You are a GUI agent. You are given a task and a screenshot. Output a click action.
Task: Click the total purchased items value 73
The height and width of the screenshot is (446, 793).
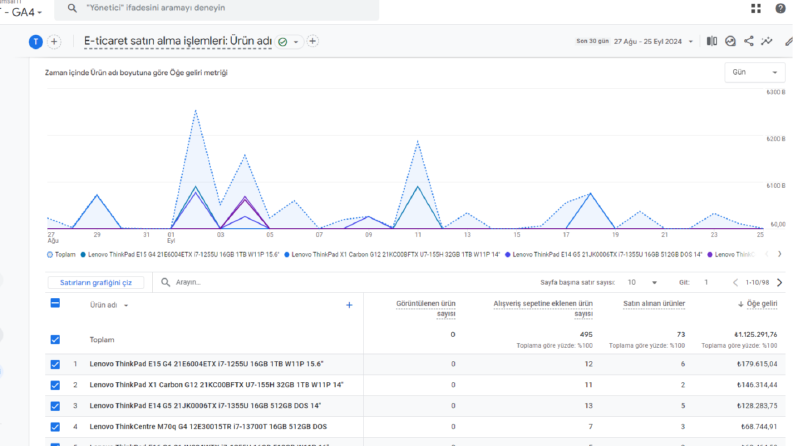point(681,334)
